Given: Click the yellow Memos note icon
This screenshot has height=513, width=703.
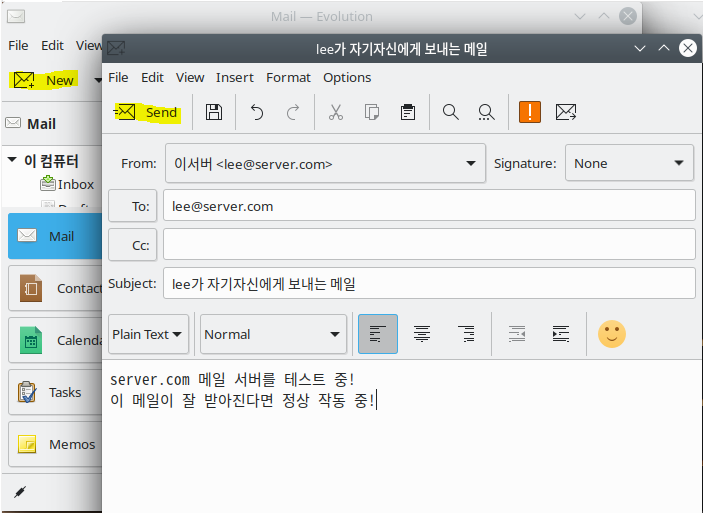Looking at the screenshot, I should tap(27, 444).
